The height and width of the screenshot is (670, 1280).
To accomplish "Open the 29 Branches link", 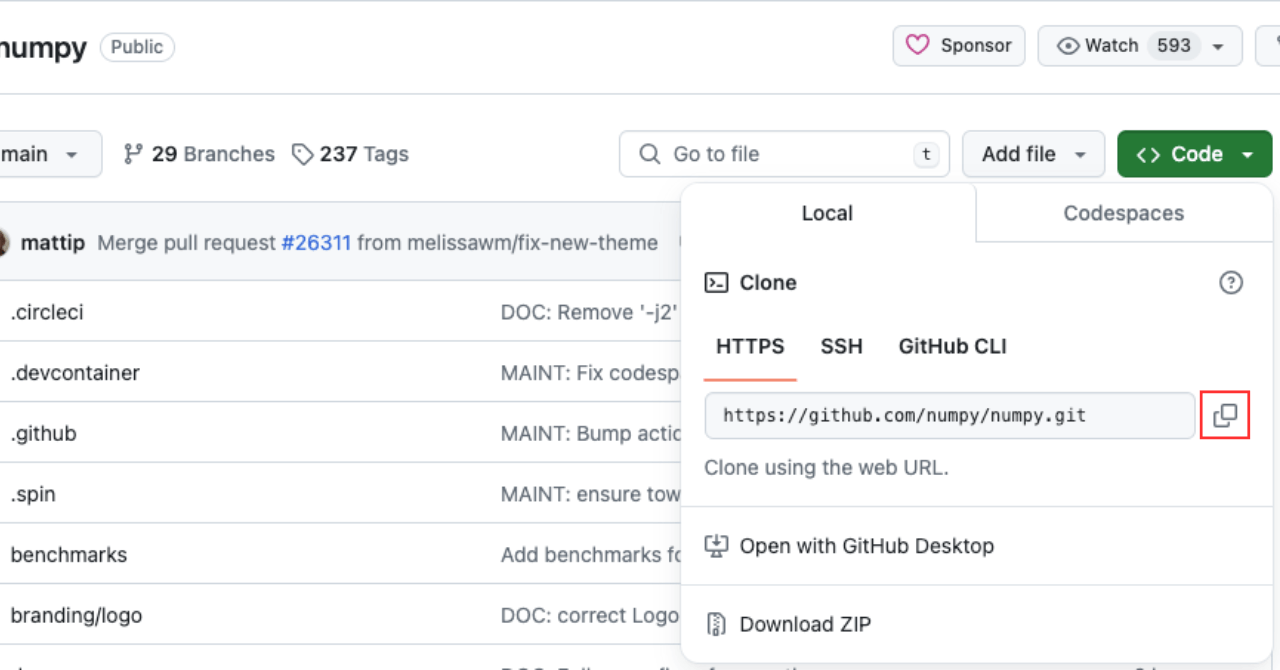I will 198,154.
